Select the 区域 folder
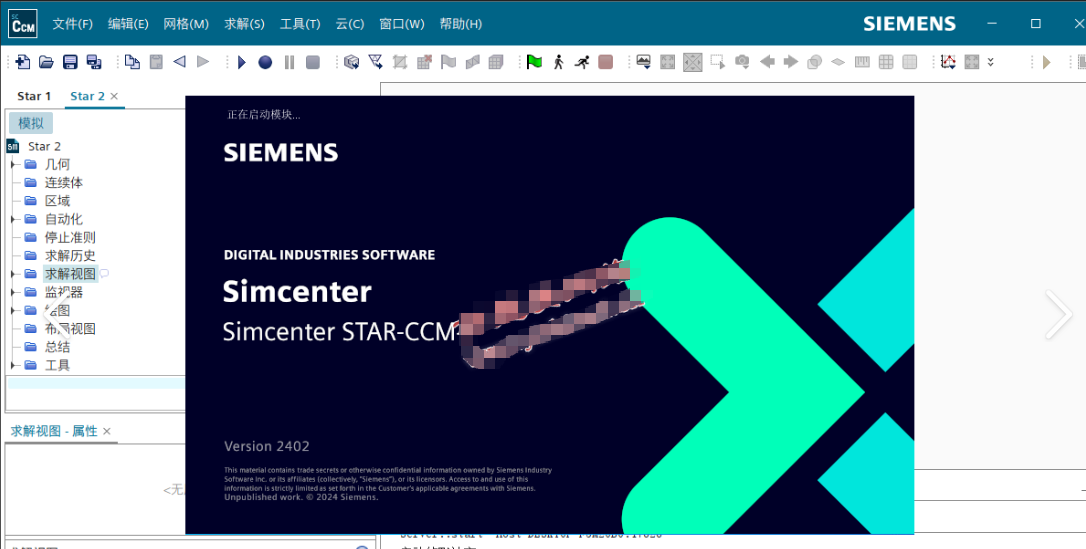The width and height of the screenshot is (1086, 549). 57,201
